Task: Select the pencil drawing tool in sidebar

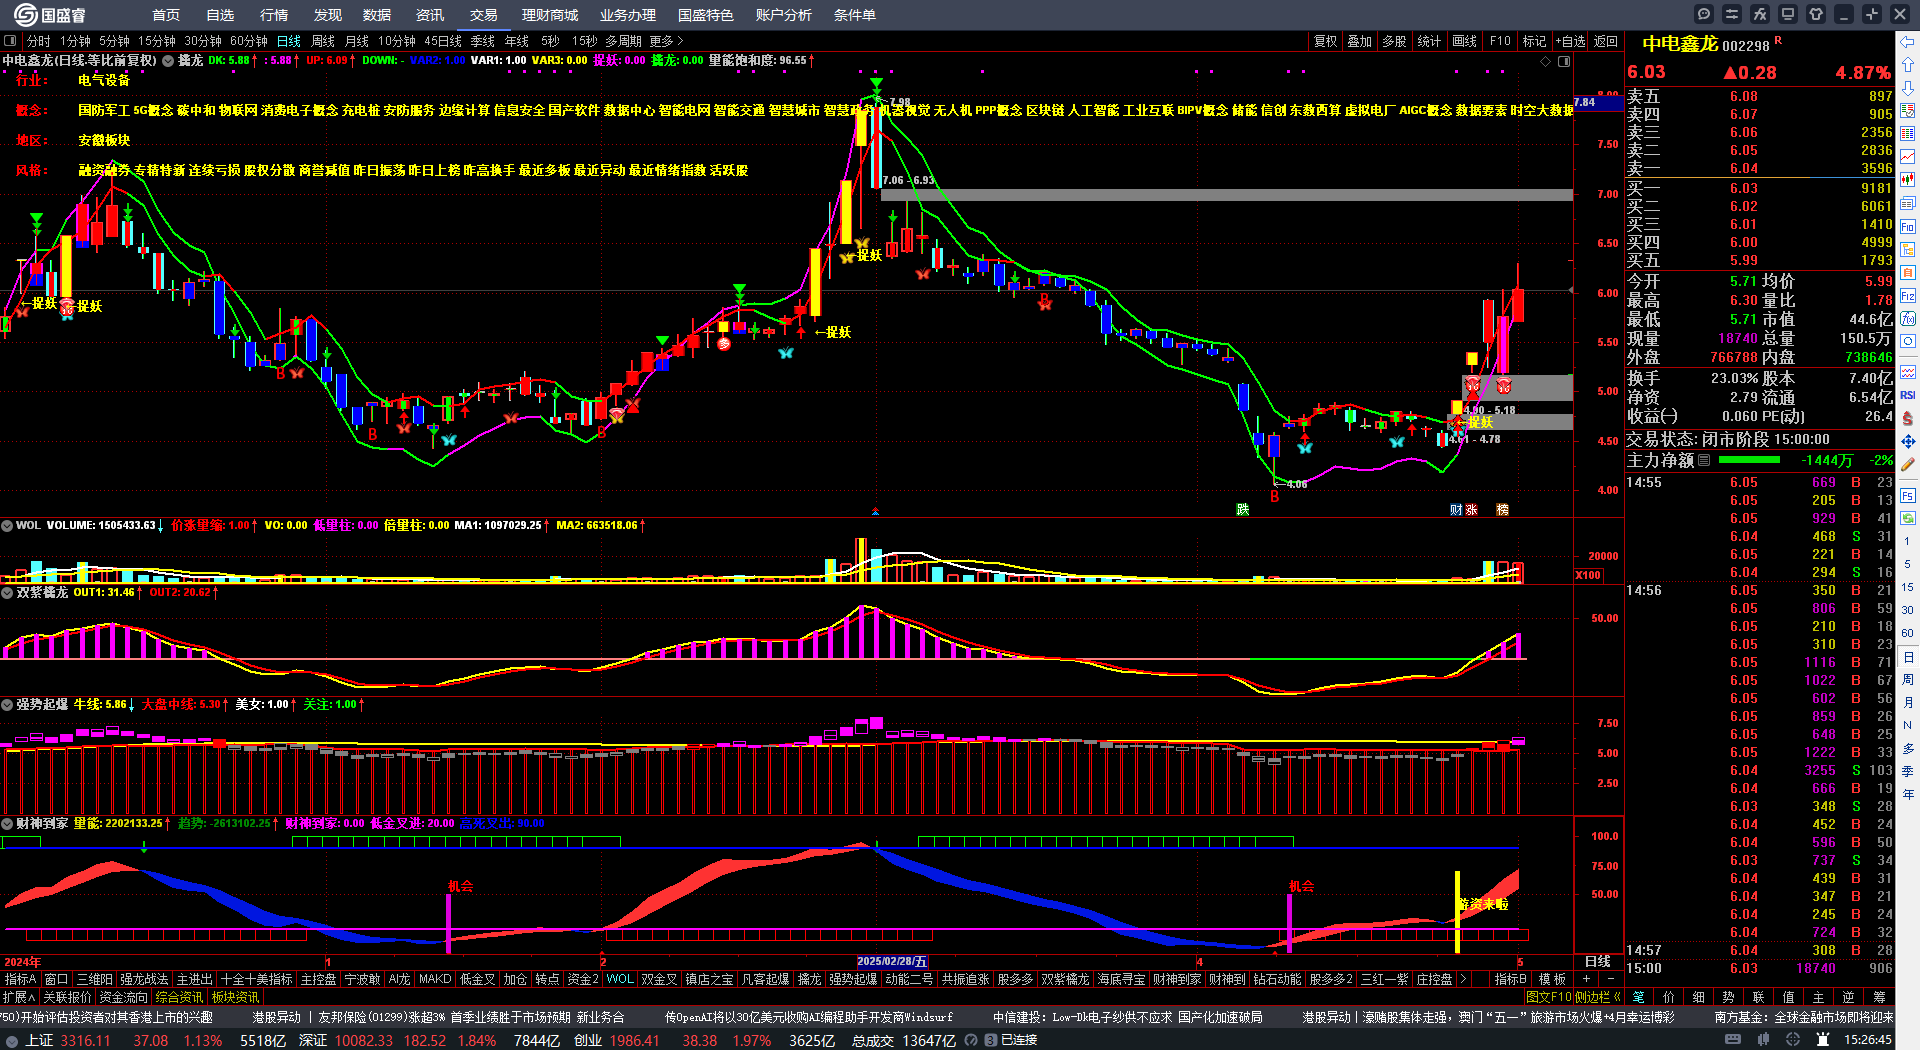Action: coord(1908,465)
